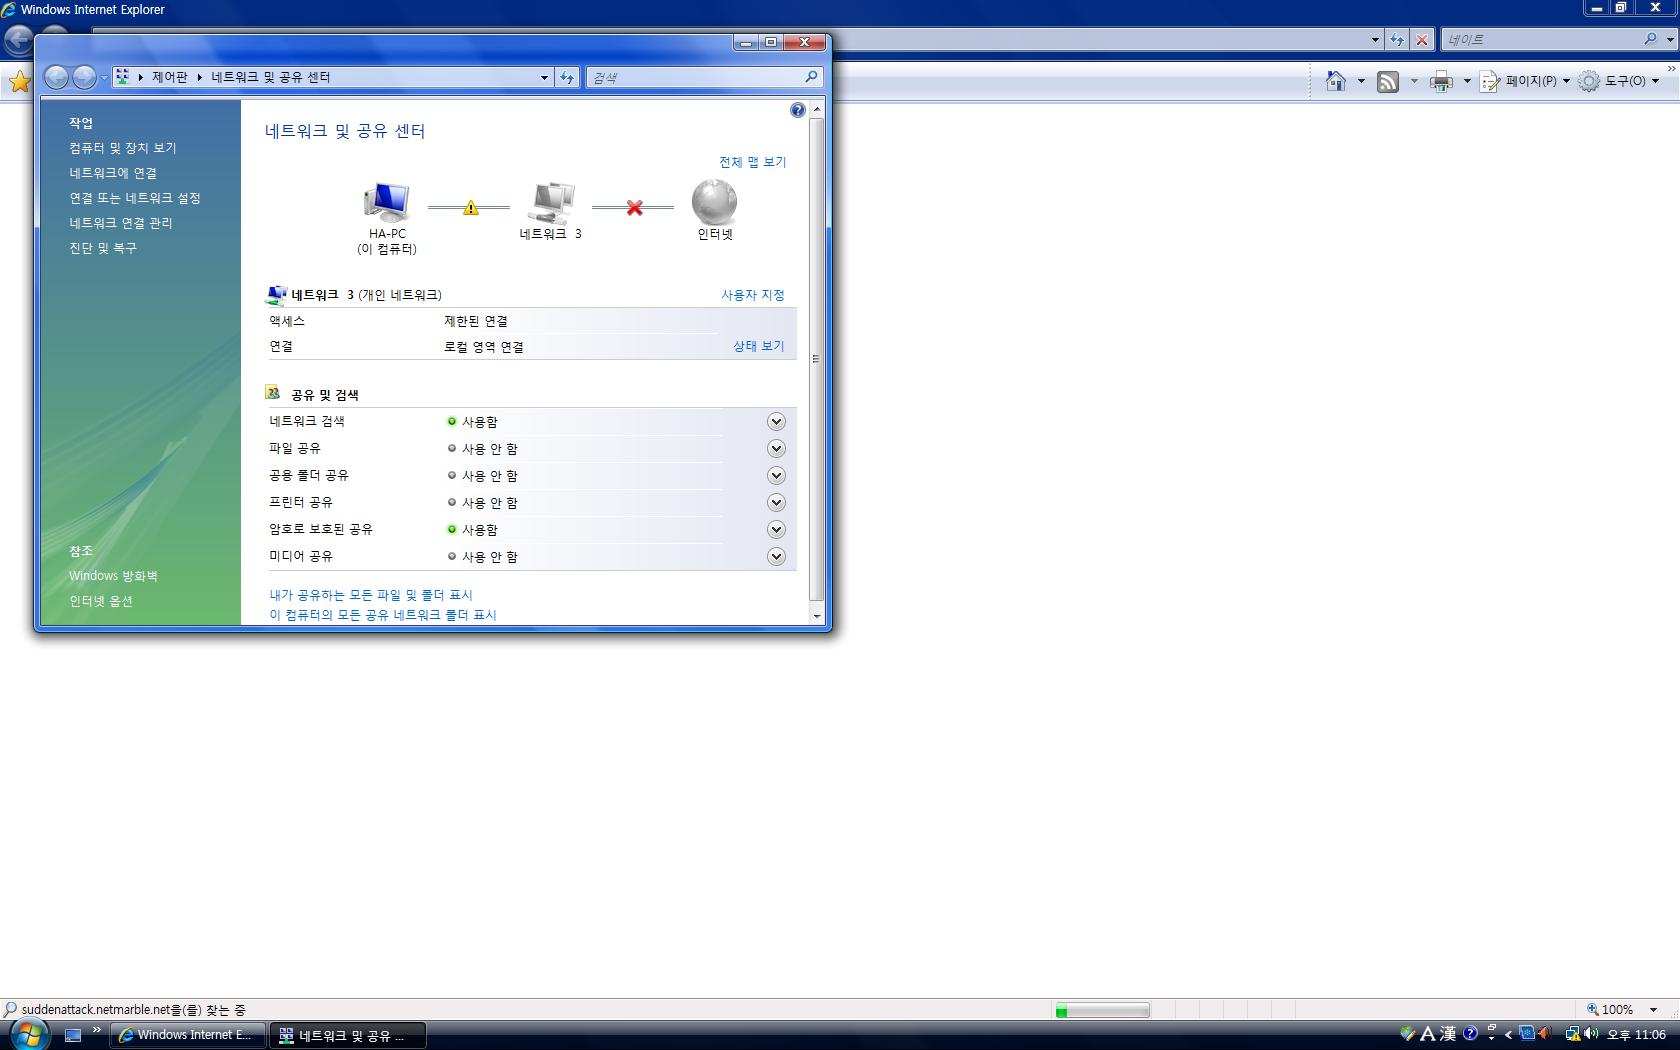Click the IE refresh button beside address bar
The height and width of the screenshot is (1050, 1680).
(x=1397, y=40)
